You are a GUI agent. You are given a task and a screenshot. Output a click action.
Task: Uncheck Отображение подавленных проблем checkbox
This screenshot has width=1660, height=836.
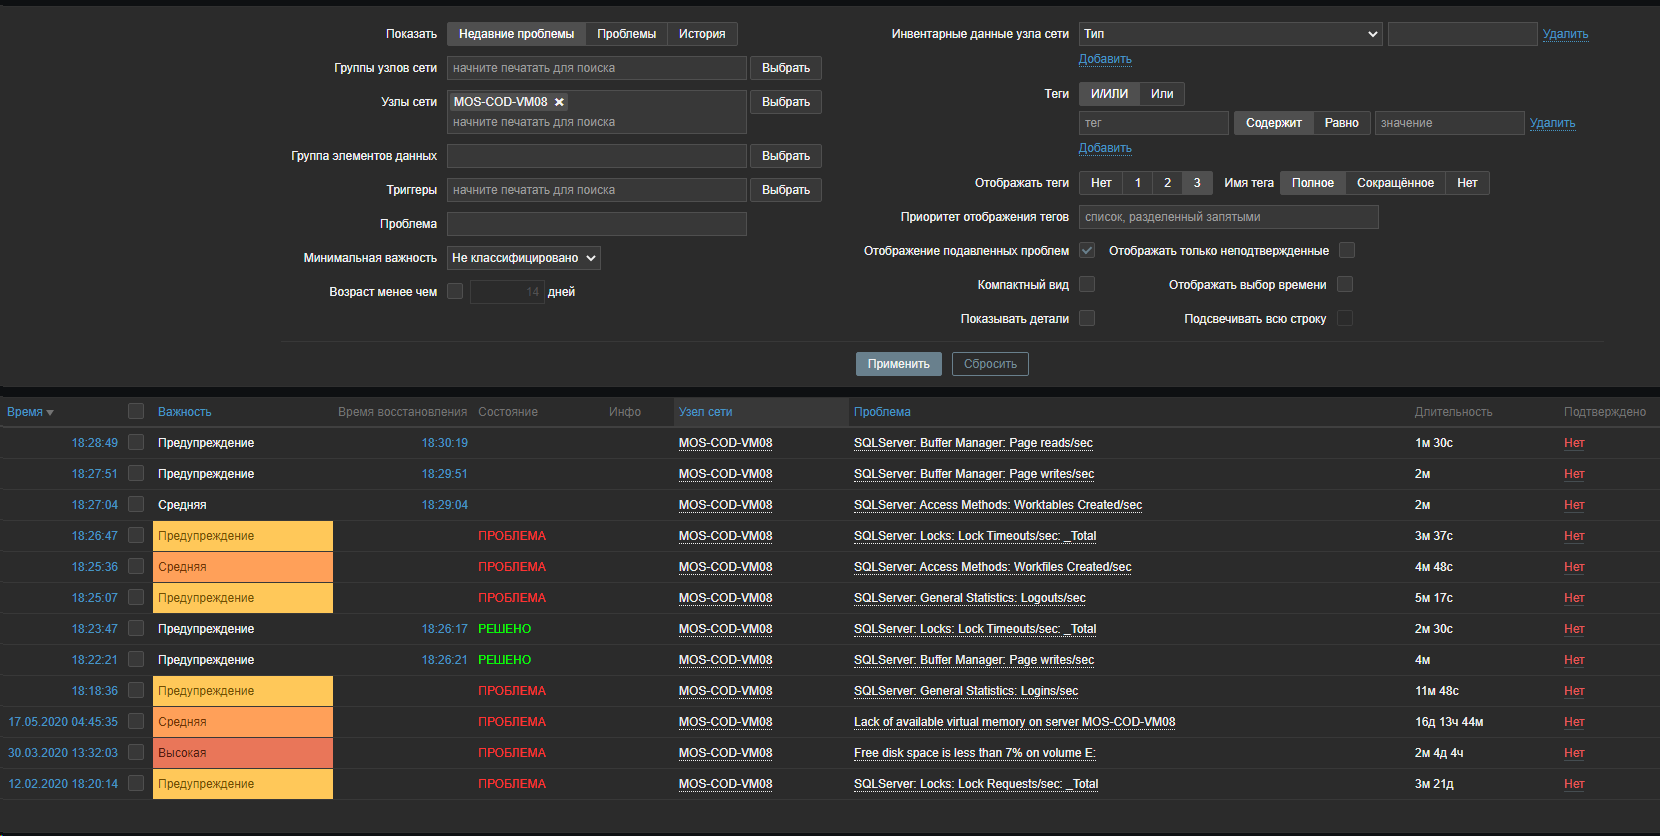tap(1087, 251)
